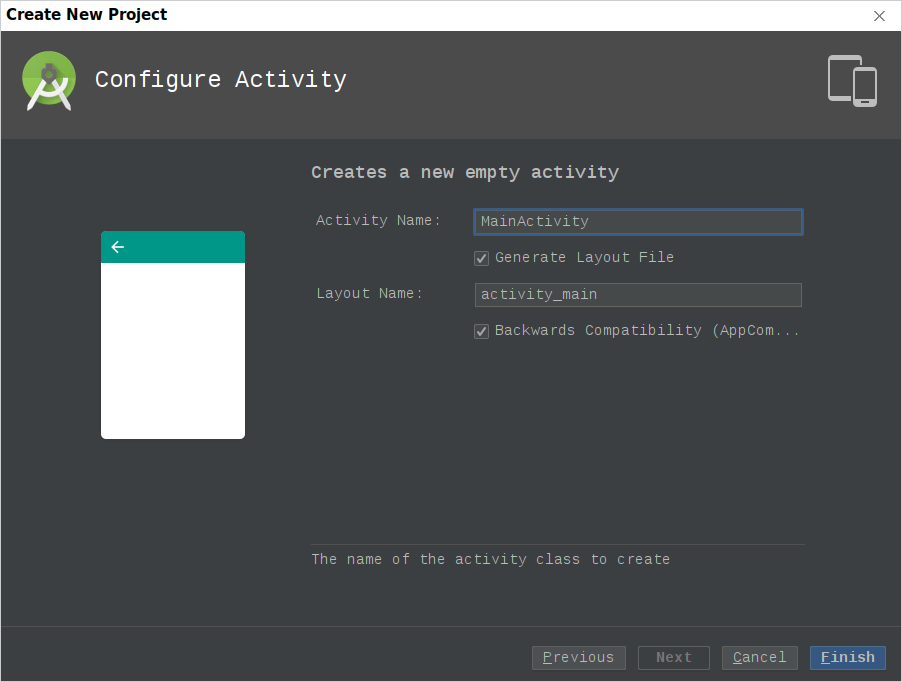Go back with the Previous button
This screenshot has height=682, width=902.
(578, 657)
